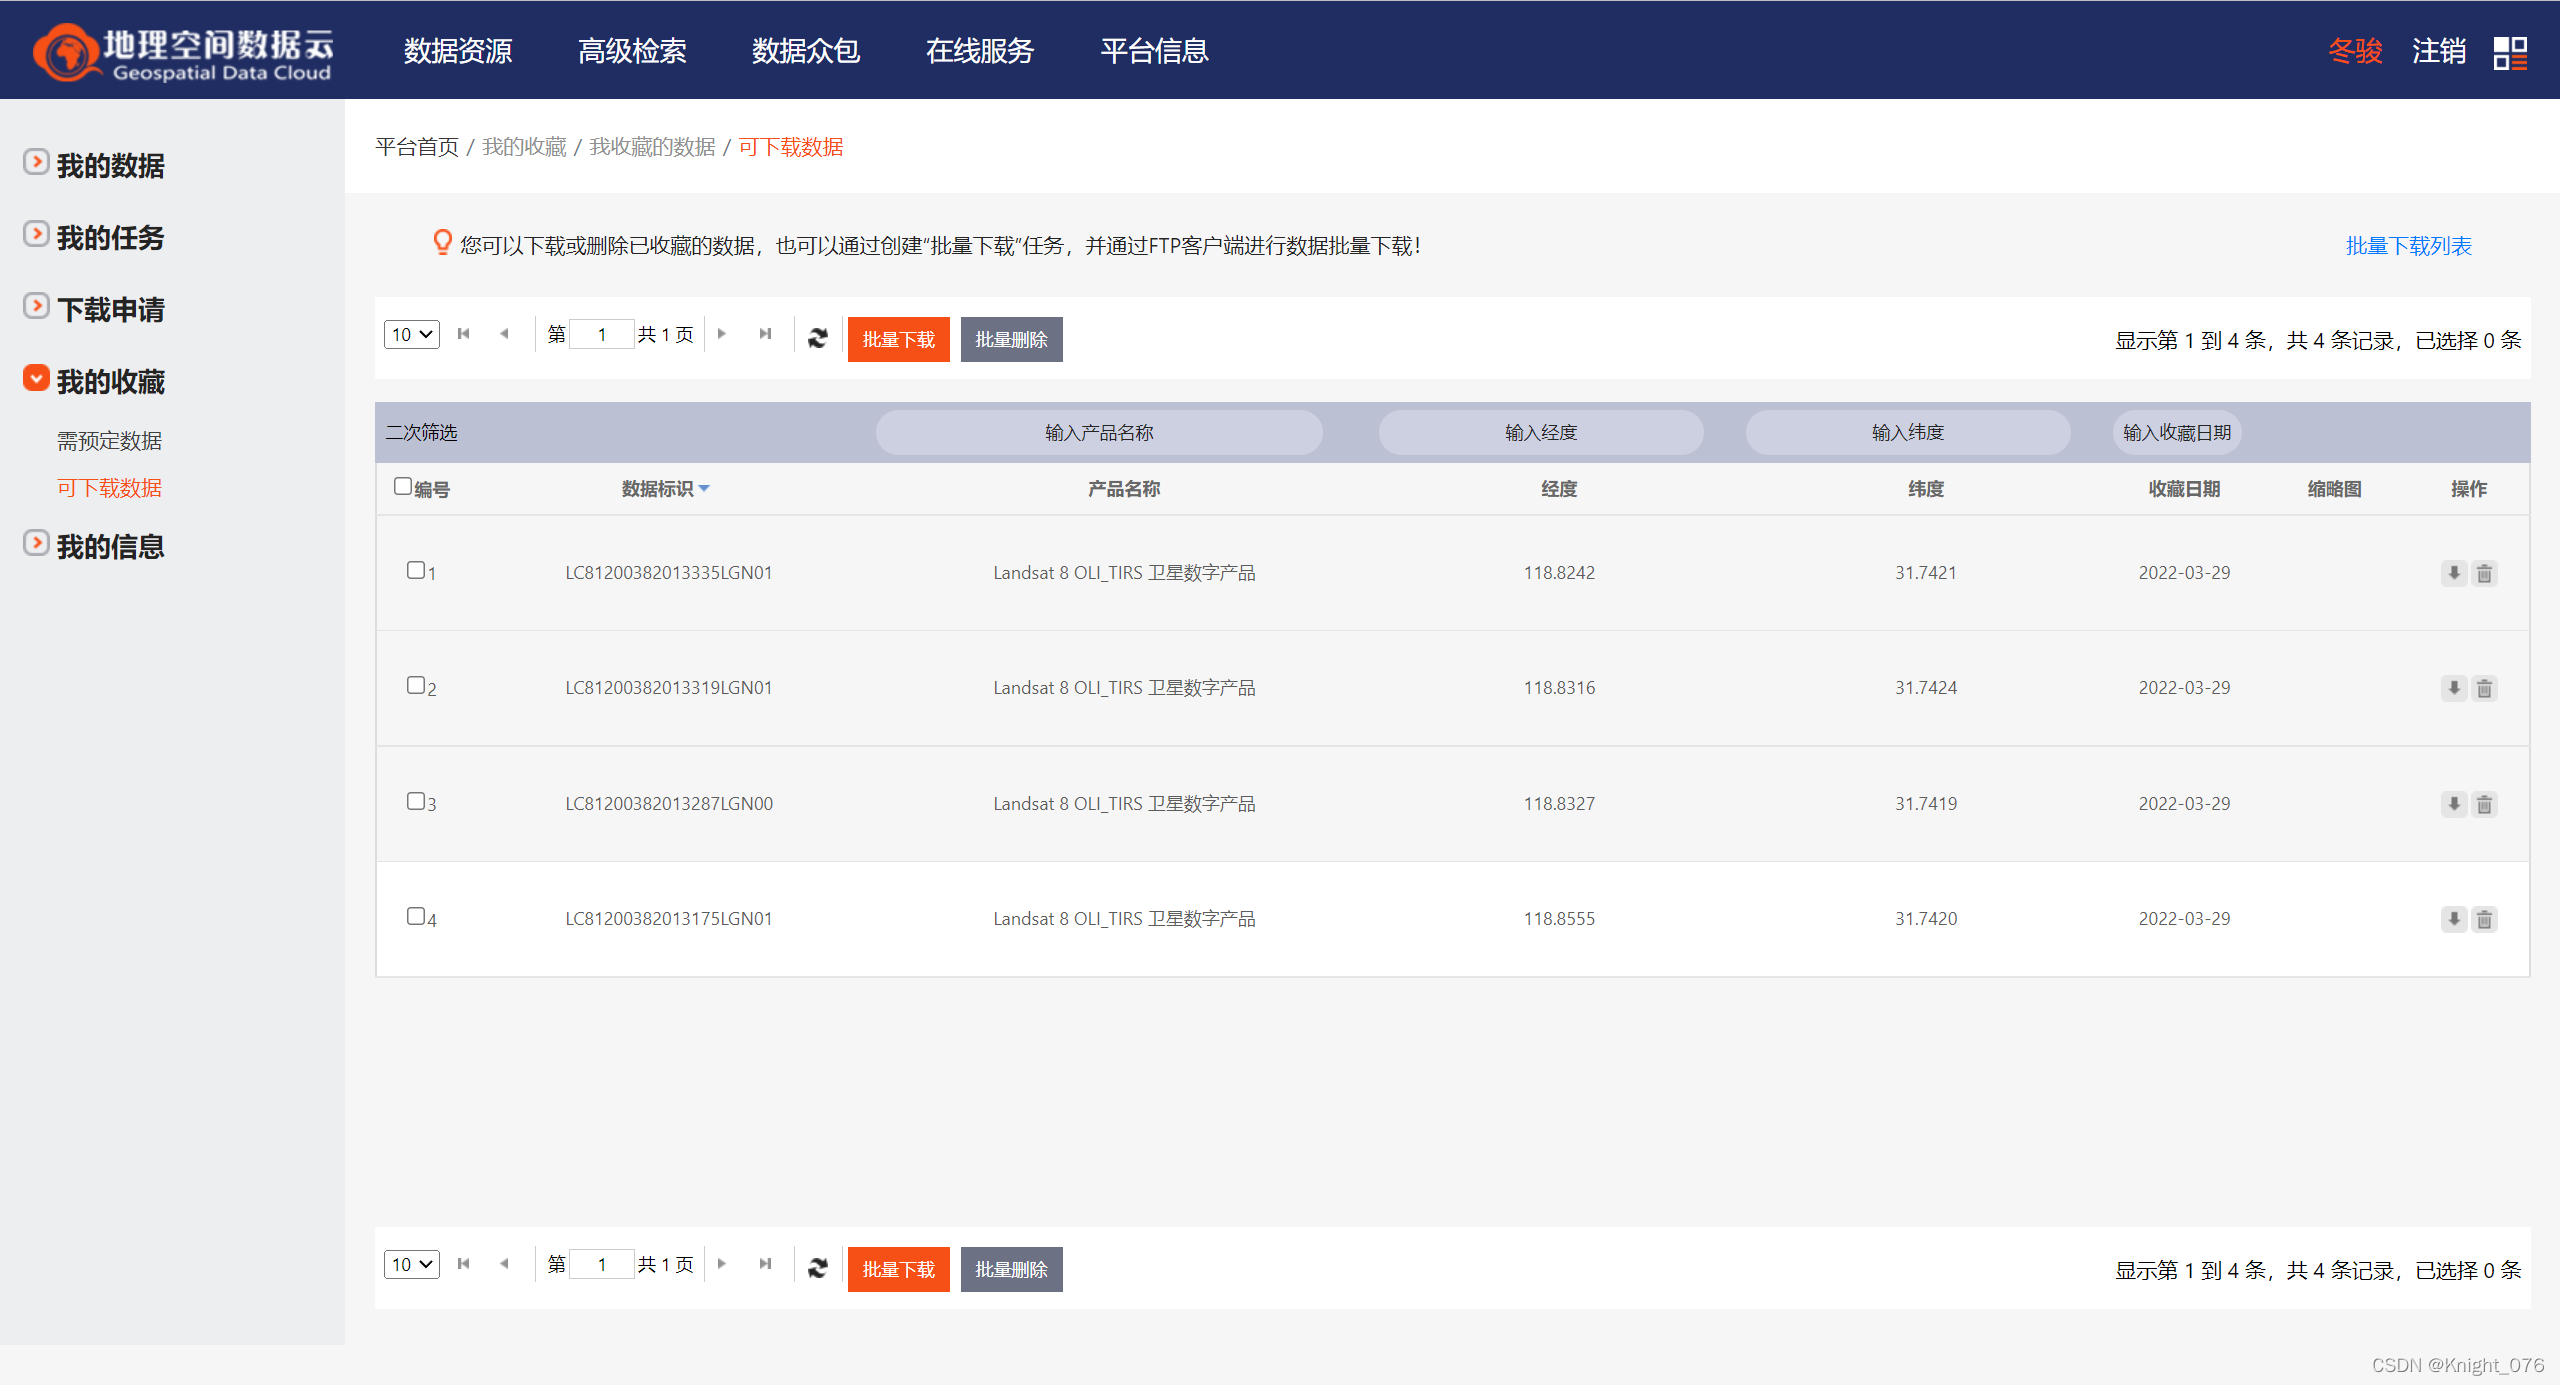Go to first page in bottom pager
This screenshot has height=1385, width=2560.
coord(463,1264)
